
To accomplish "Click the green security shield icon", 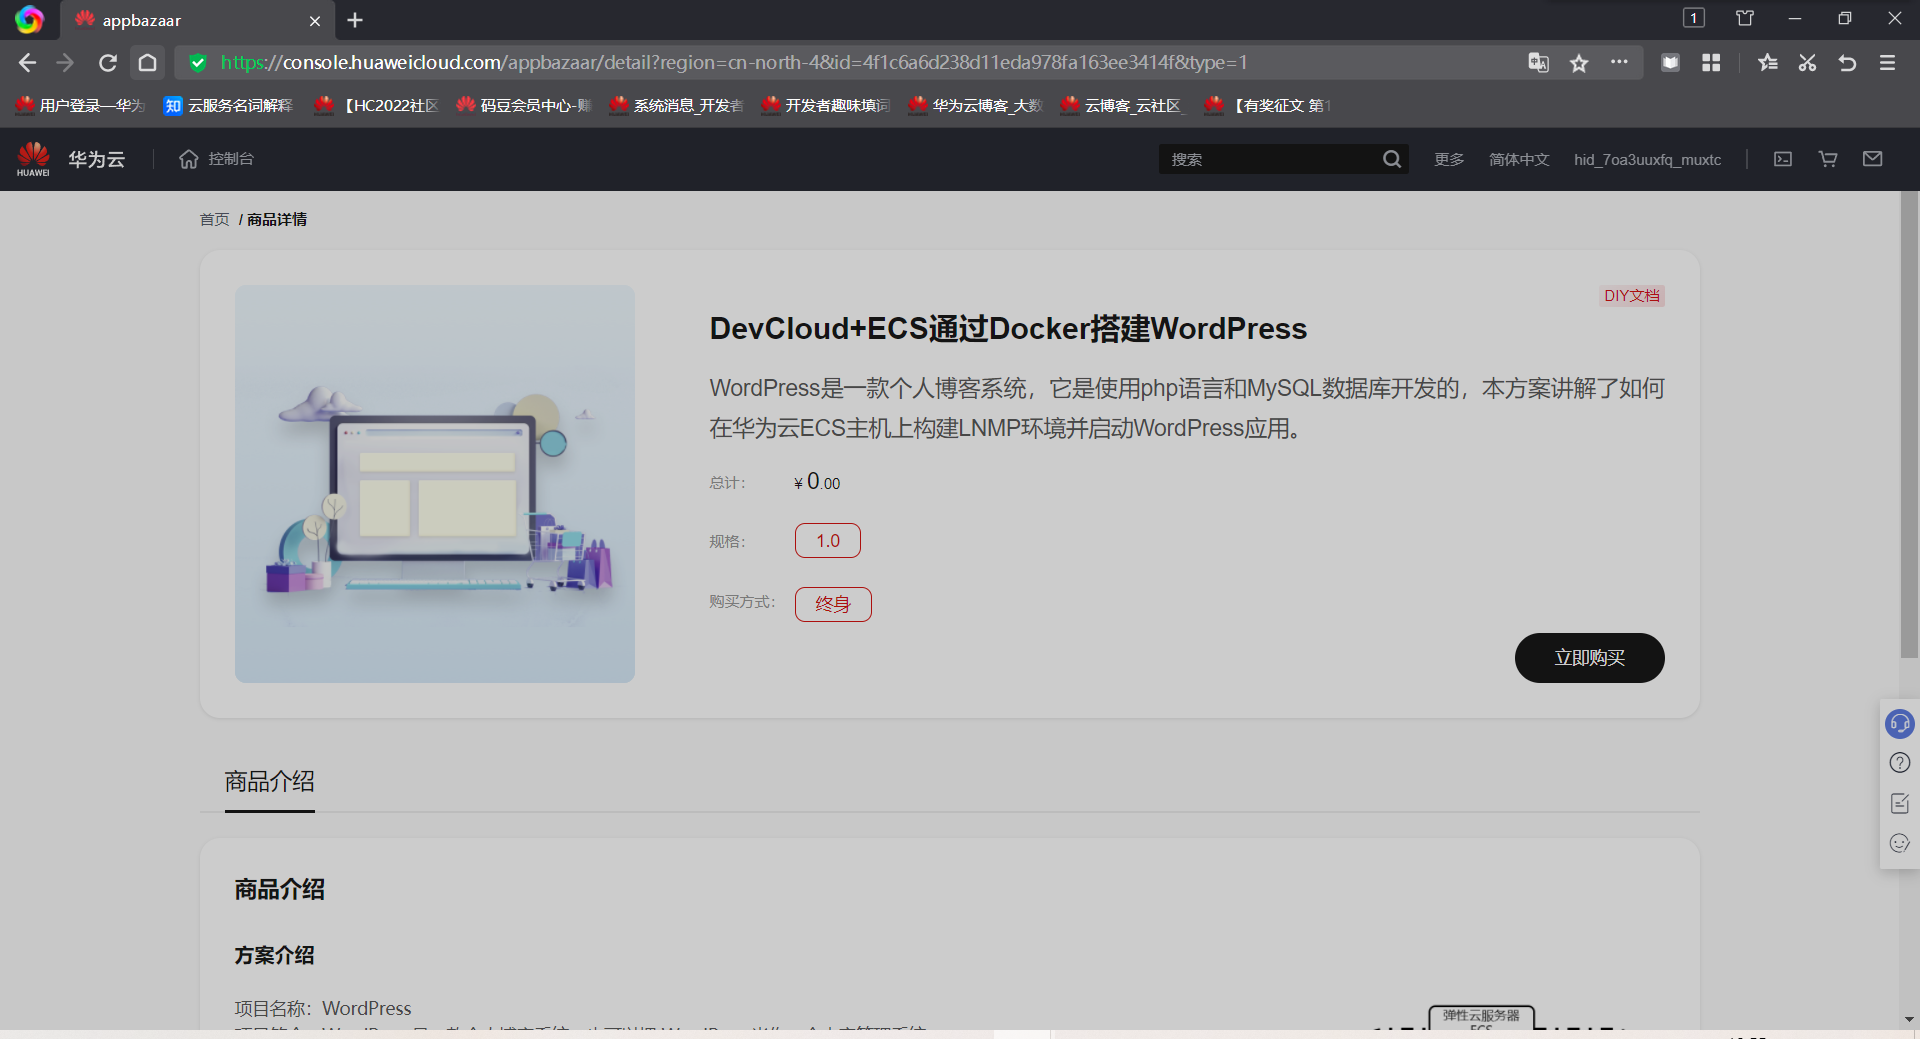I will [198, 63].
